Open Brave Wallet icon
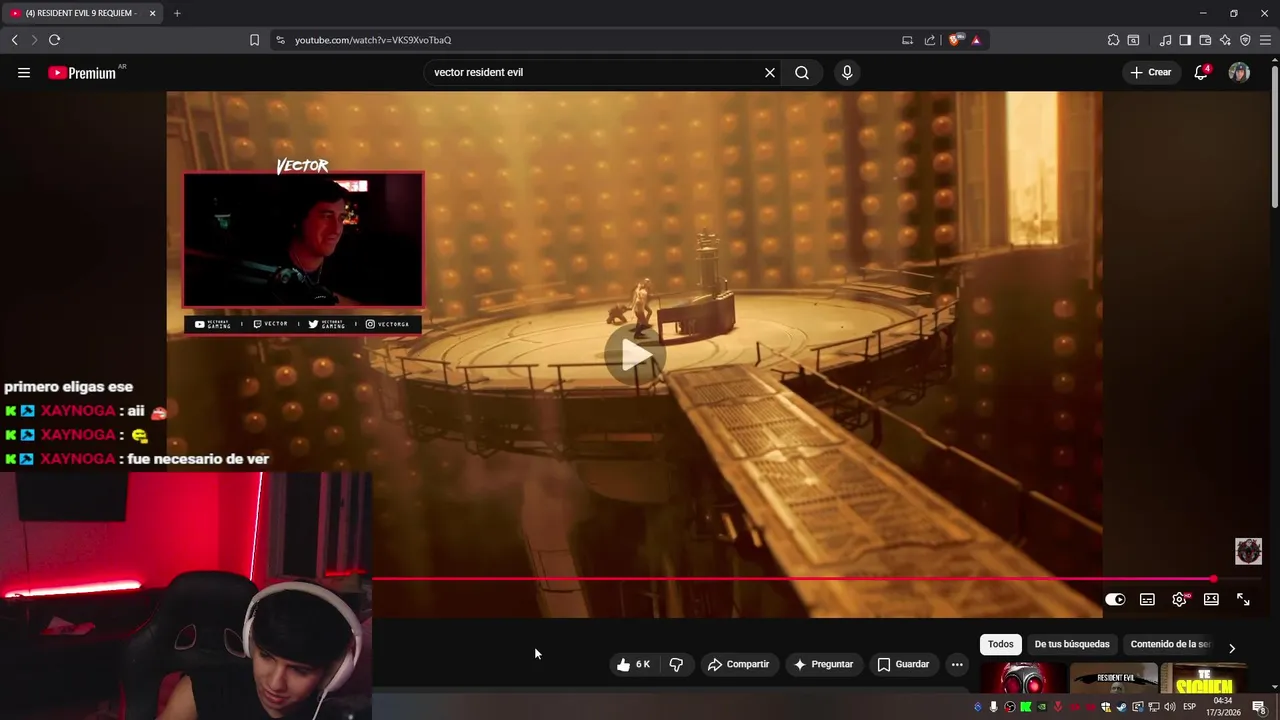The width and height of the screenshot is (1280, 720). [1205, 40]
